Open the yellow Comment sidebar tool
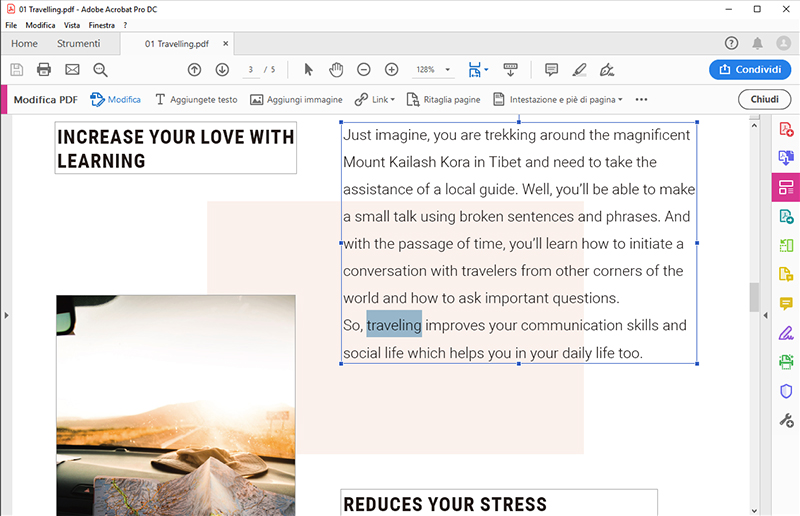The width and height of the screenshot is (800, 516). coord(786,304)
